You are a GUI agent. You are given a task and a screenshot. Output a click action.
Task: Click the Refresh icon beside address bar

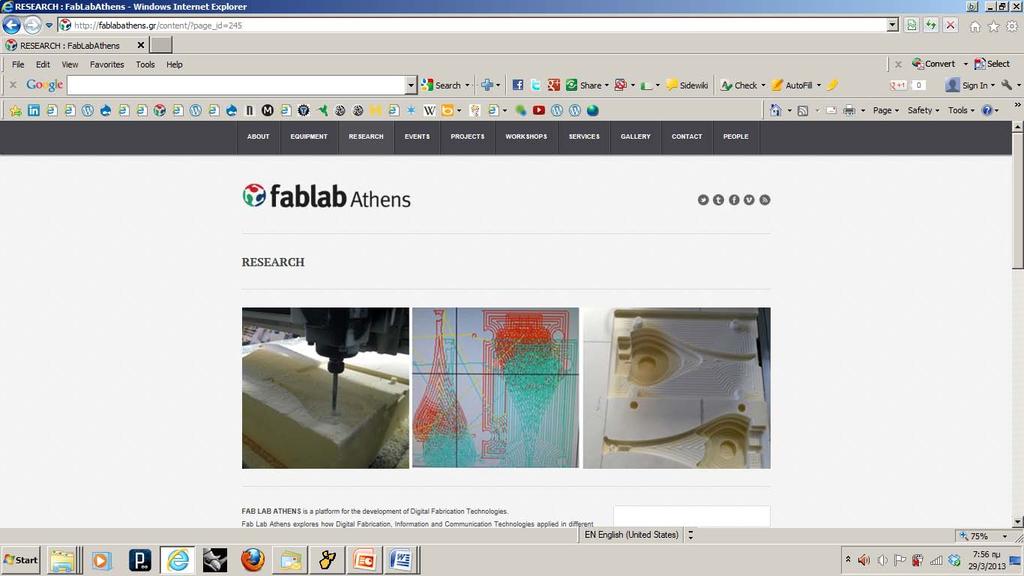click(x=931, y=25)
